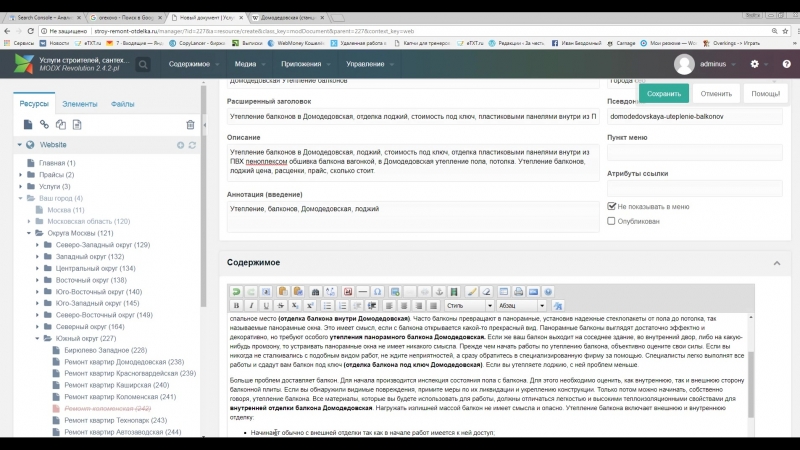
Task: Click the search magnifier in MODX header
Action: click(144, 64)
